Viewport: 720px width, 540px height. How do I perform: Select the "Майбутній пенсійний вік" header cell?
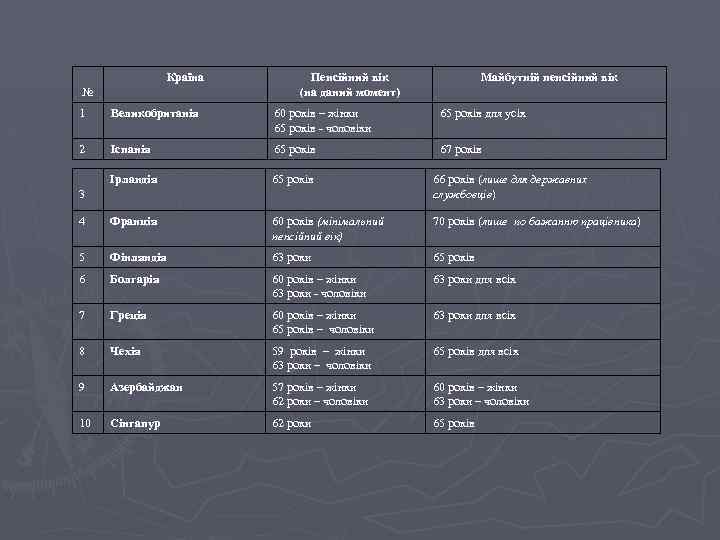(549, 77)
